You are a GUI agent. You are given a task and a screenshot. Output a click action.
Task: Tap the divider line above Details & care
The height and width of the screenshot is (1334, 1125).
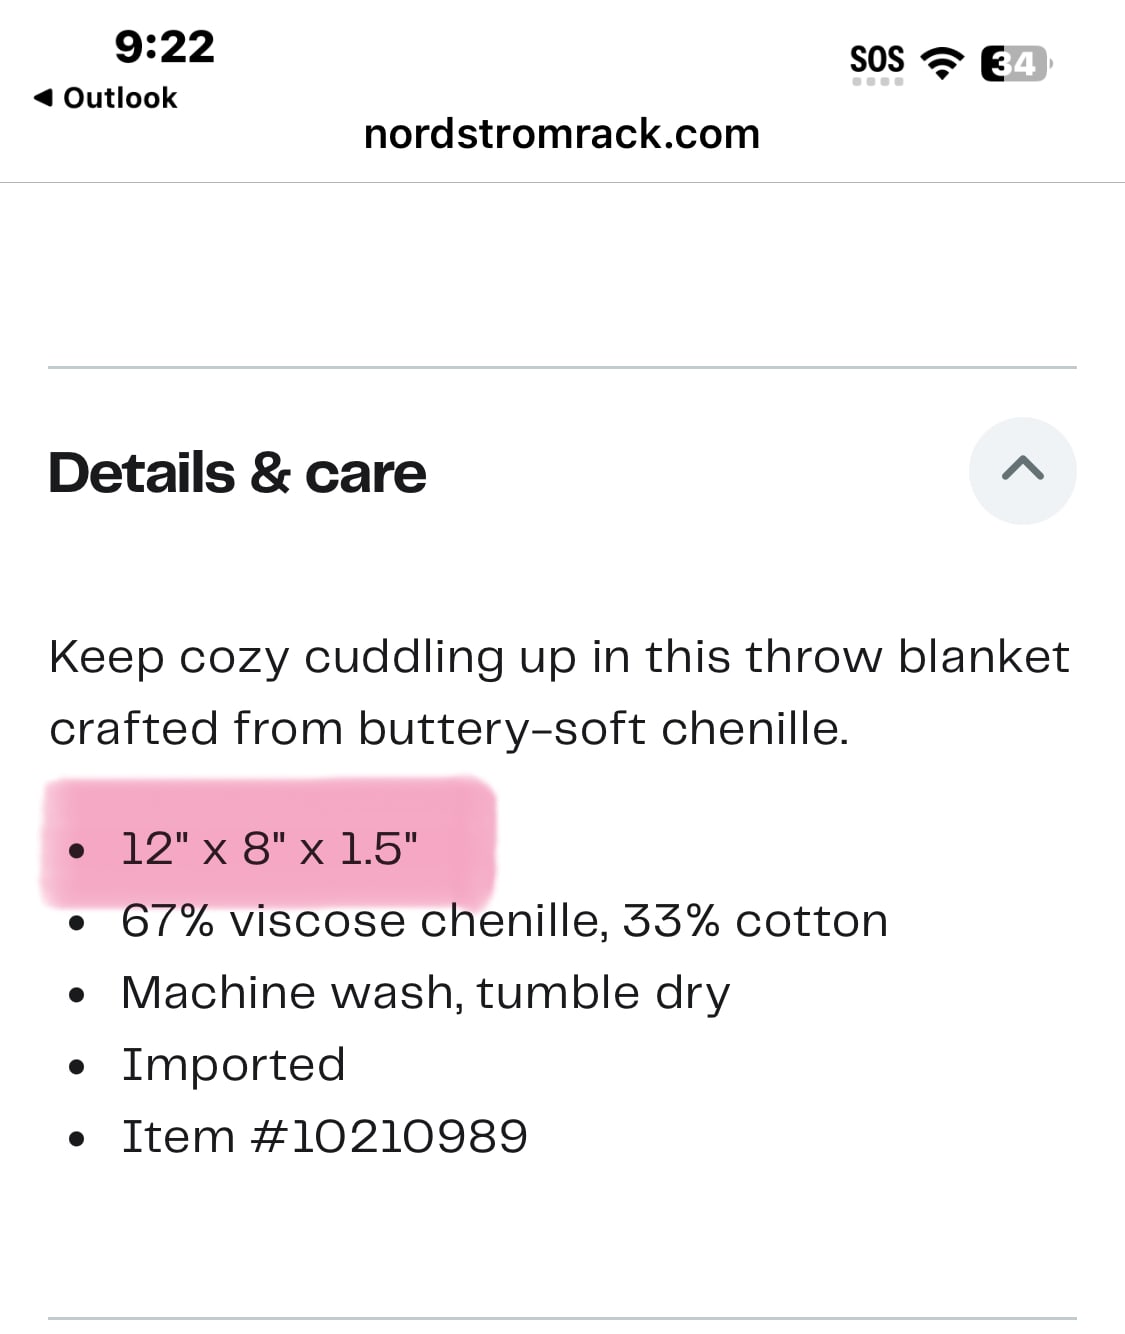click(x=562, y=368)
